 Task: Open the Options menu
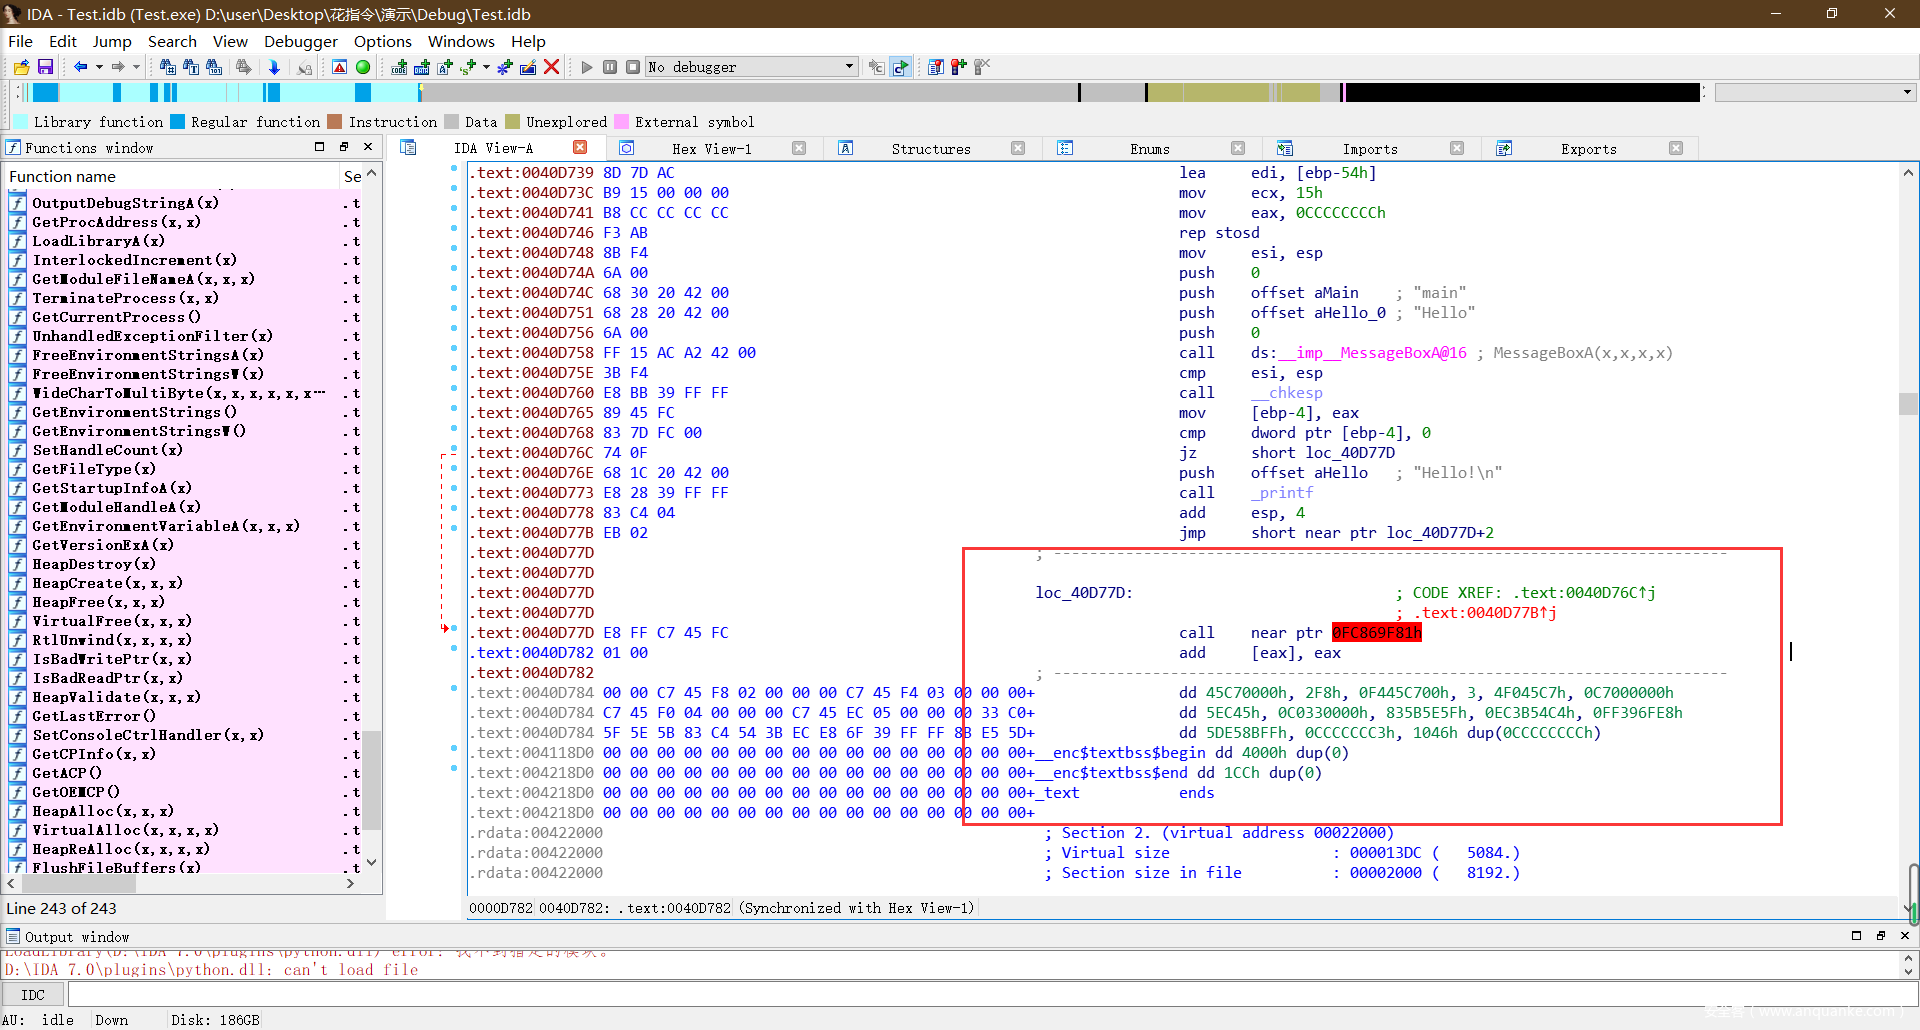(x=382, y=41)
